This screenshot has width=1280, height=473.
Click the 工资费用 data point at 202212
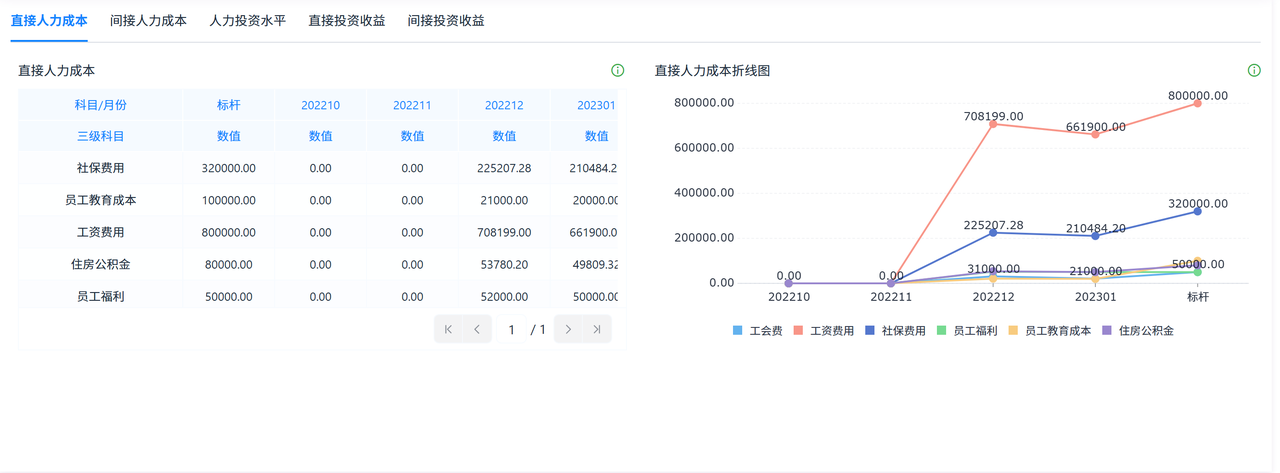993,124
